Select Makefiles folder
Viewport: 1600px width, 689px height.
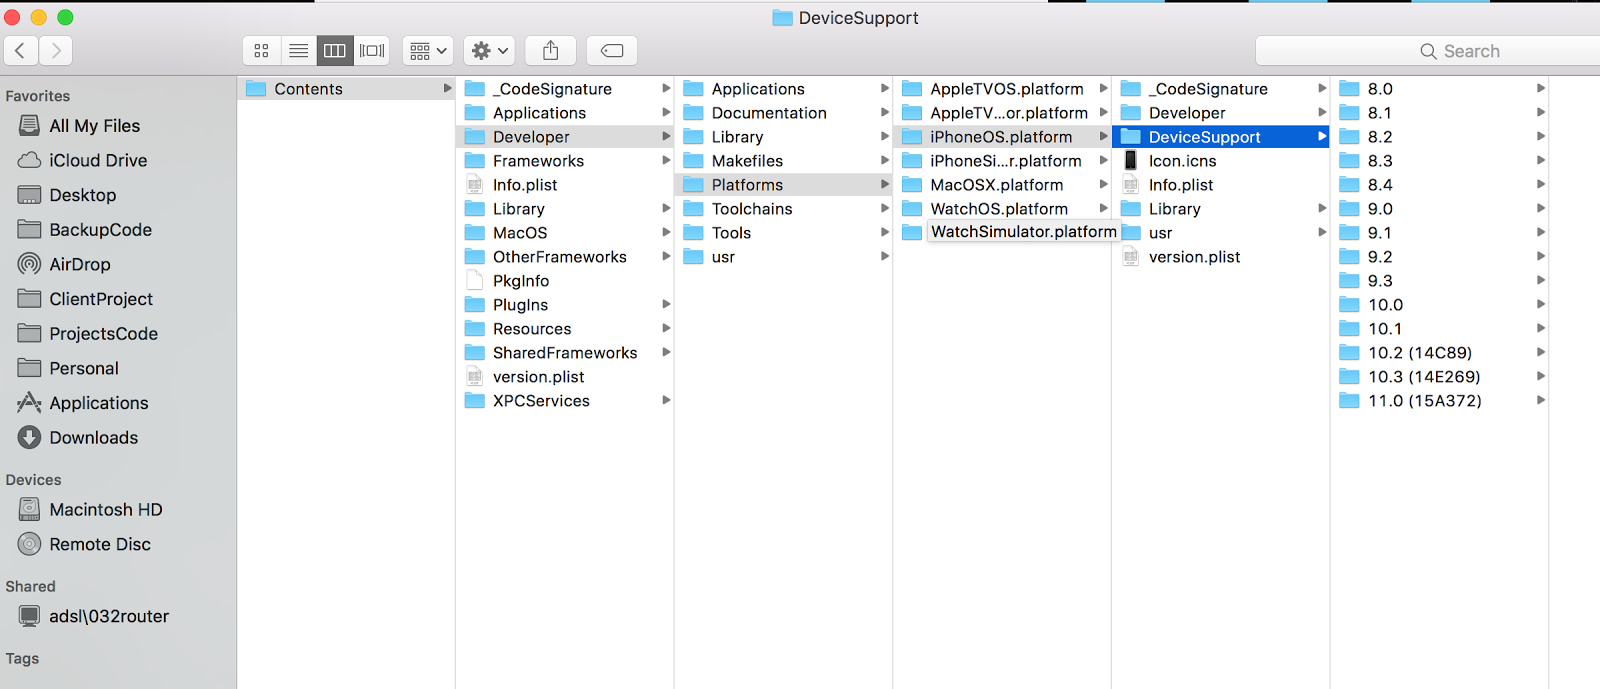pyautogui.click(x=784, y=161)
